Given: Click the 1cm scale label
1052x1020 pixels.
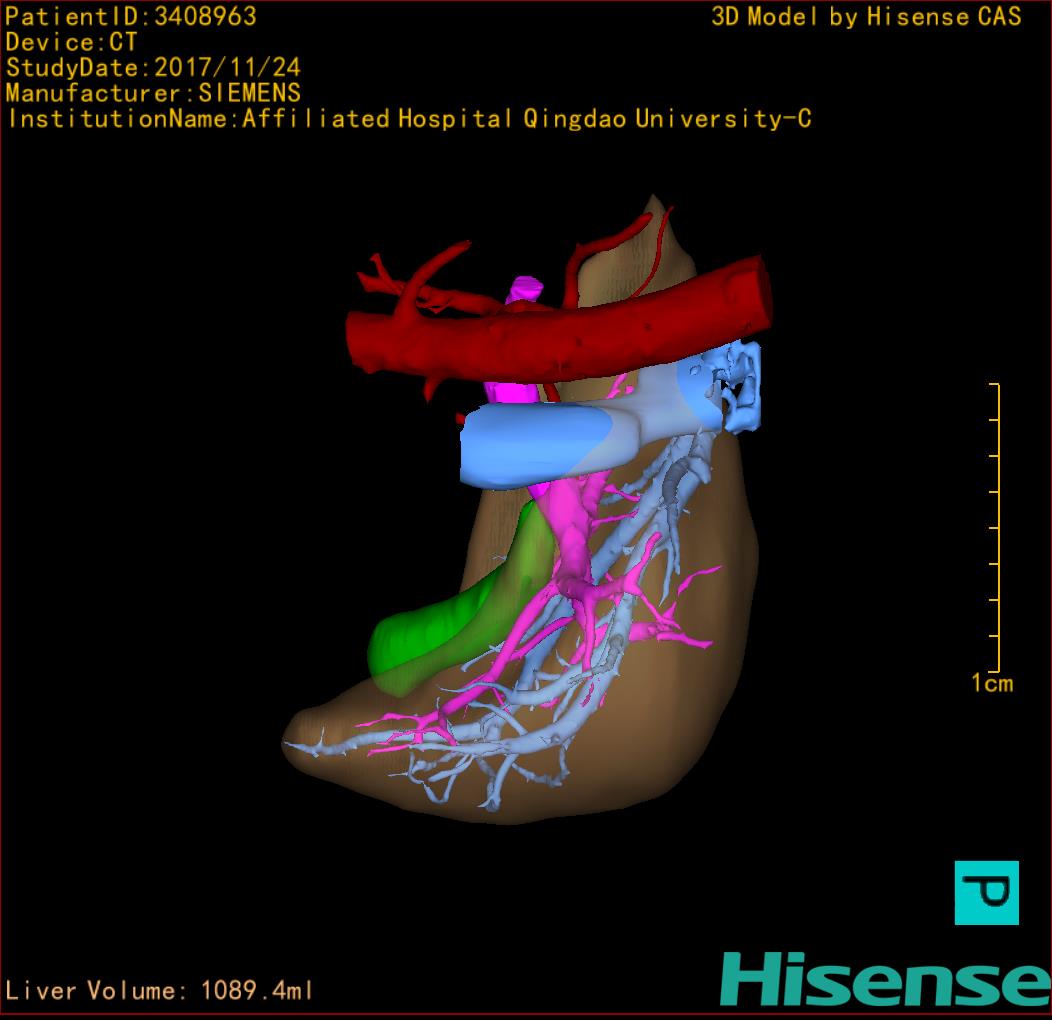Looking at the screenshot, I should [991, 684].
